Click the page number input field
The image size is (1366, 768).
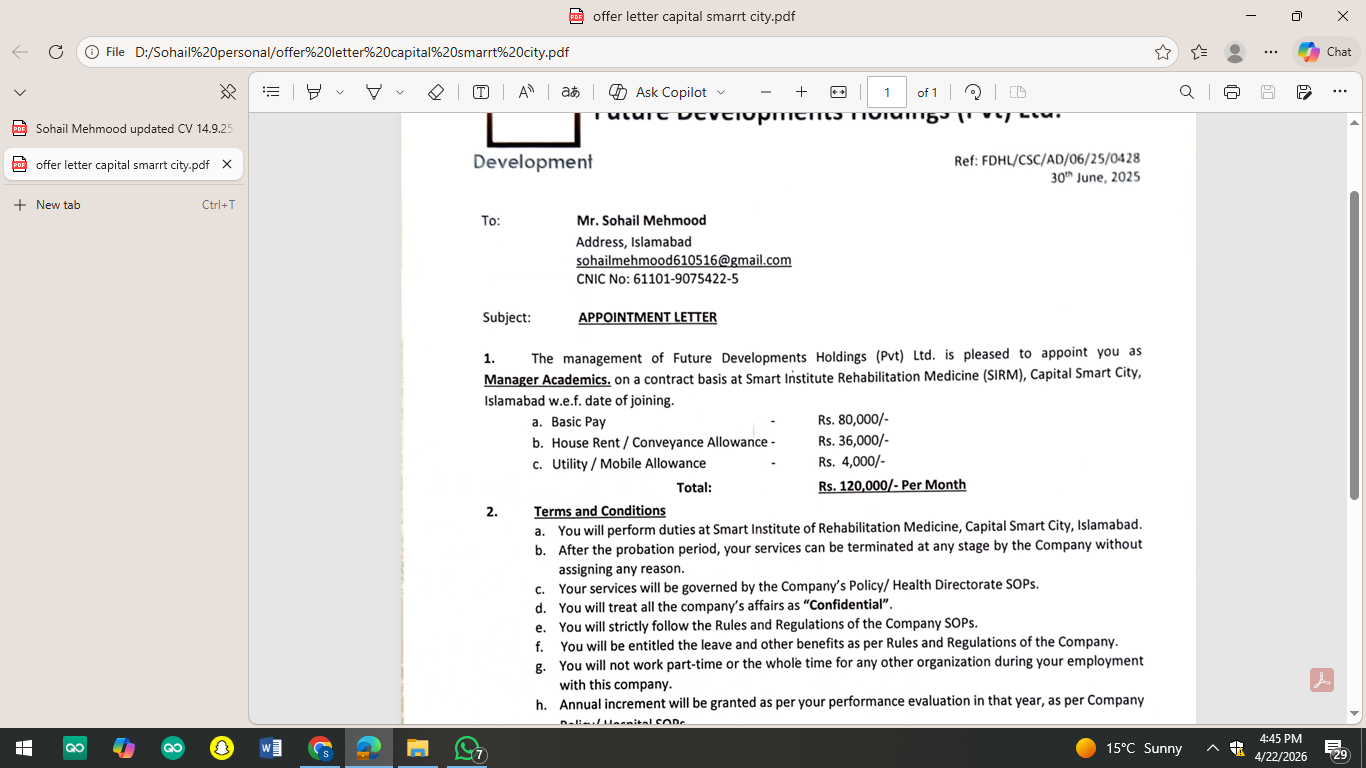tap(887, 92)
